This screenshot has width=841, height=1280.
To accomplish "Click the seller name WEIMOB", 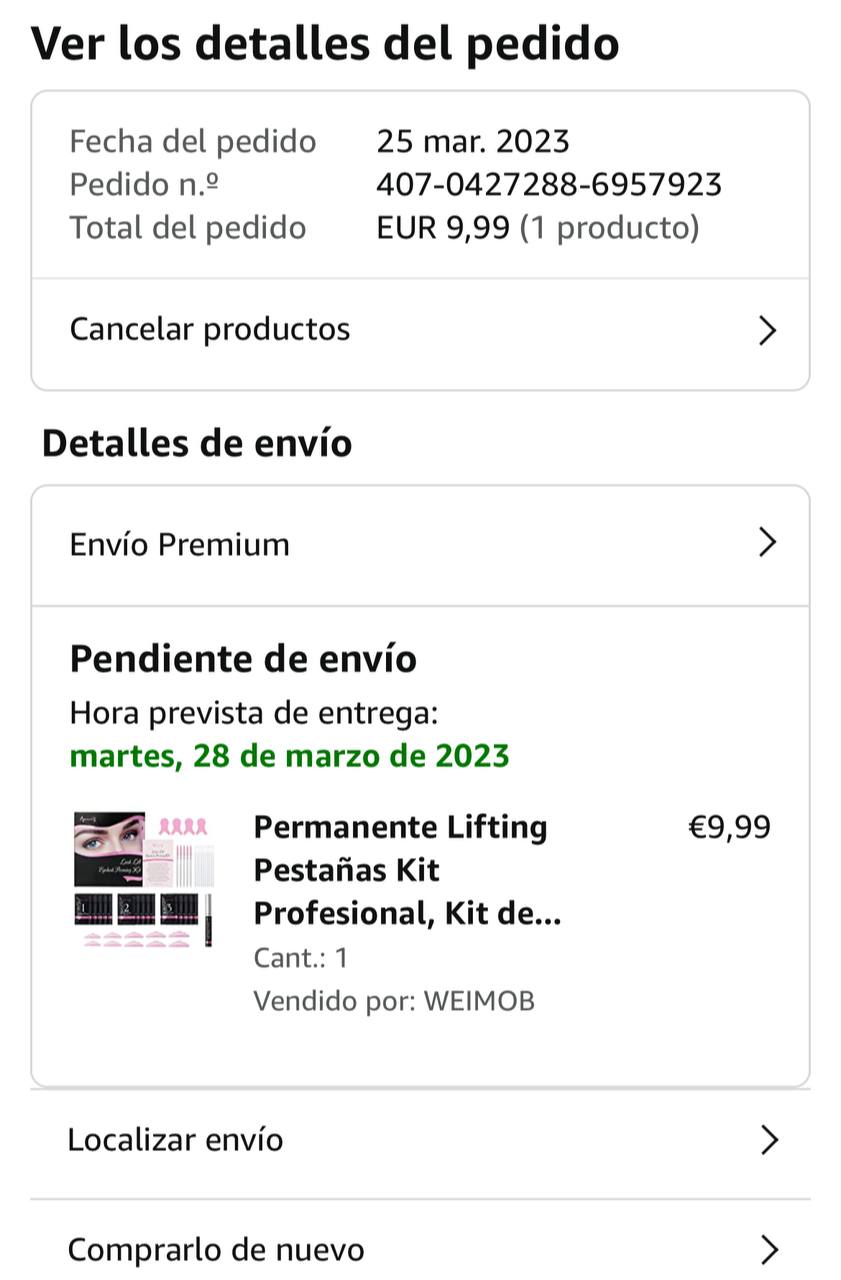I will 479,1001.
